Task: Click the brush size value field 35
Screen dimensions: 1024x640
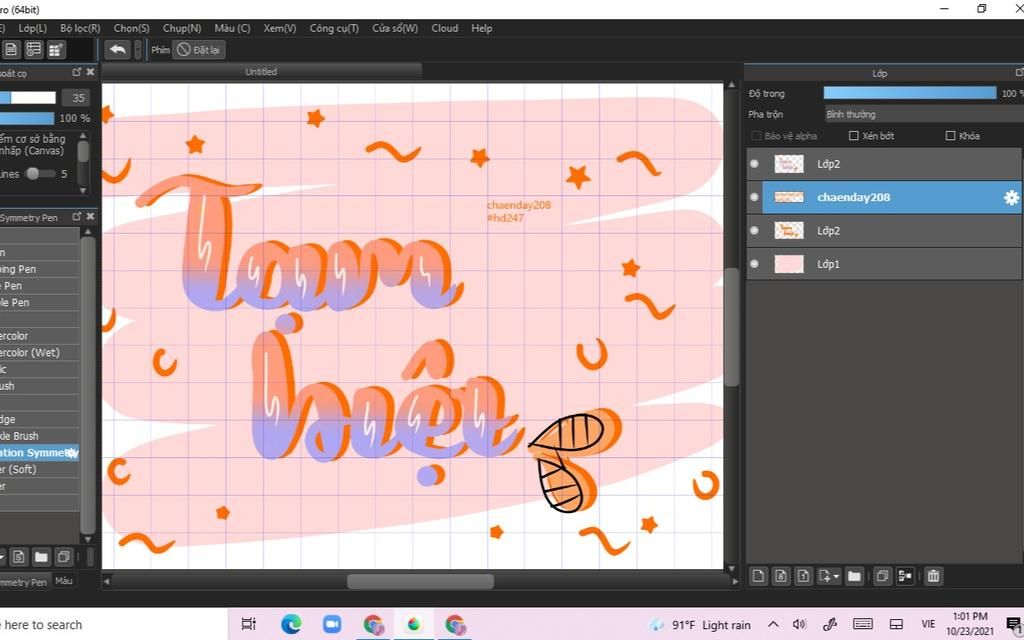Action: click(76, 98)
